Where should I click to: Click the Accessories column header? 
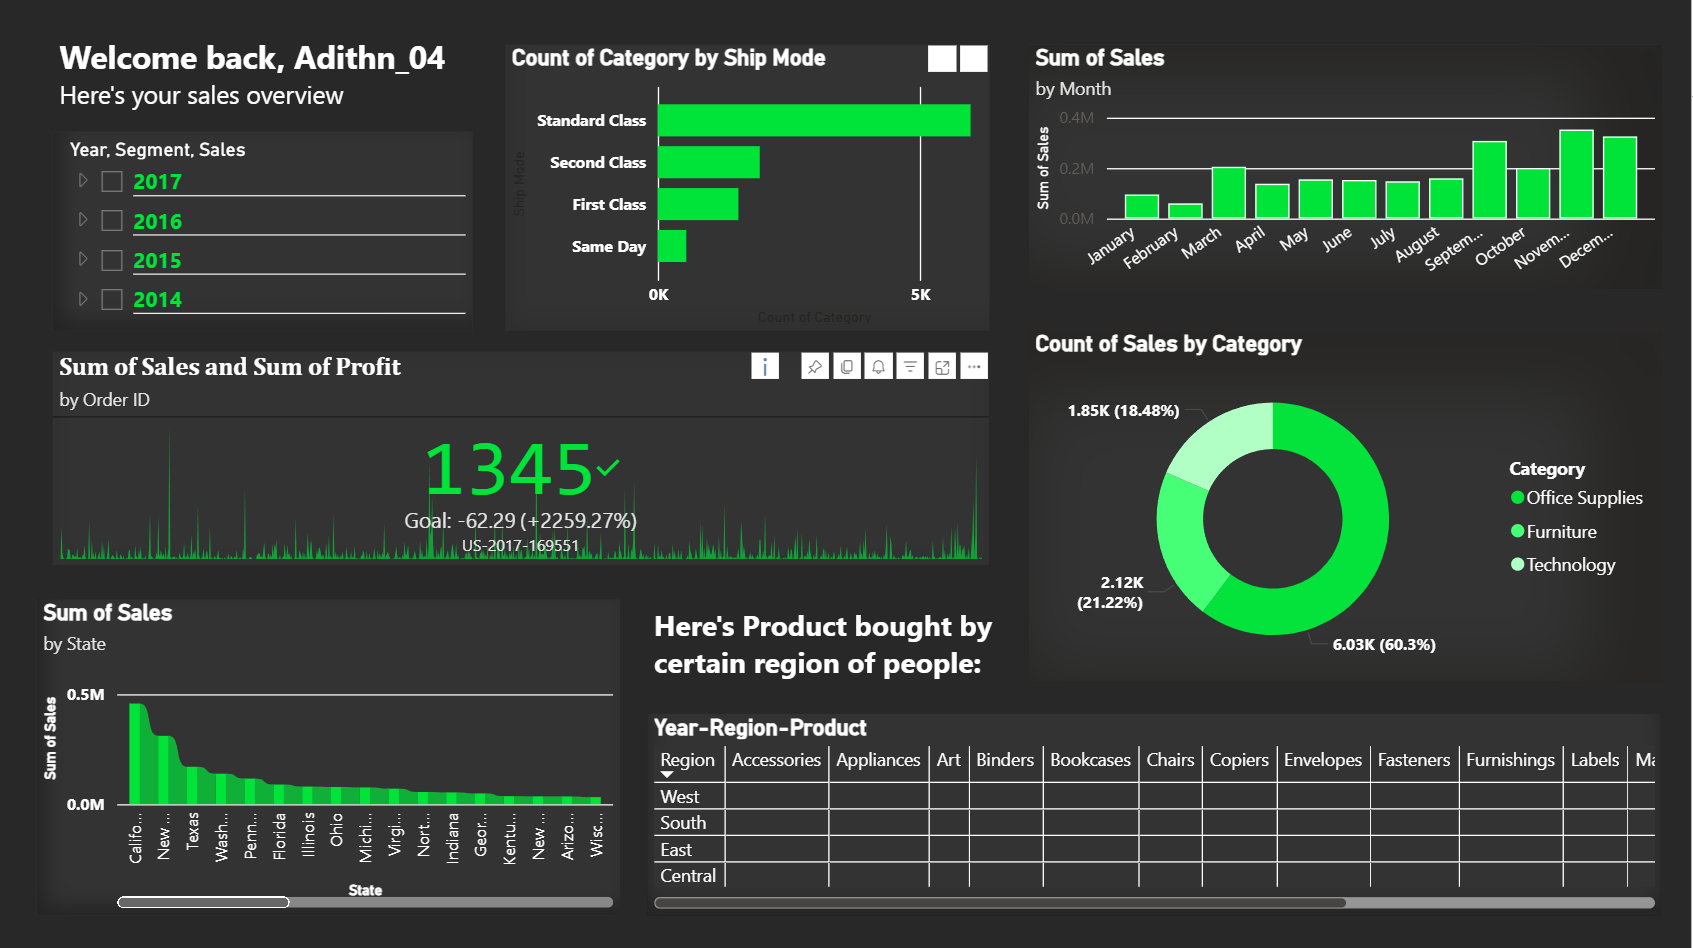[776, 760]
